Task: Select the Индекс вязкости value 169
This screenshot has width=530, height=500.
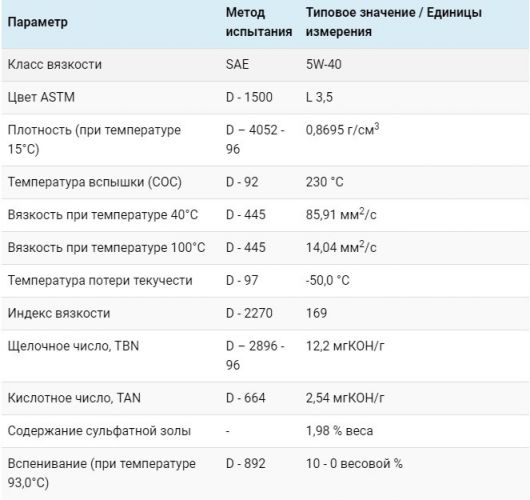Action: coord(316,313)
